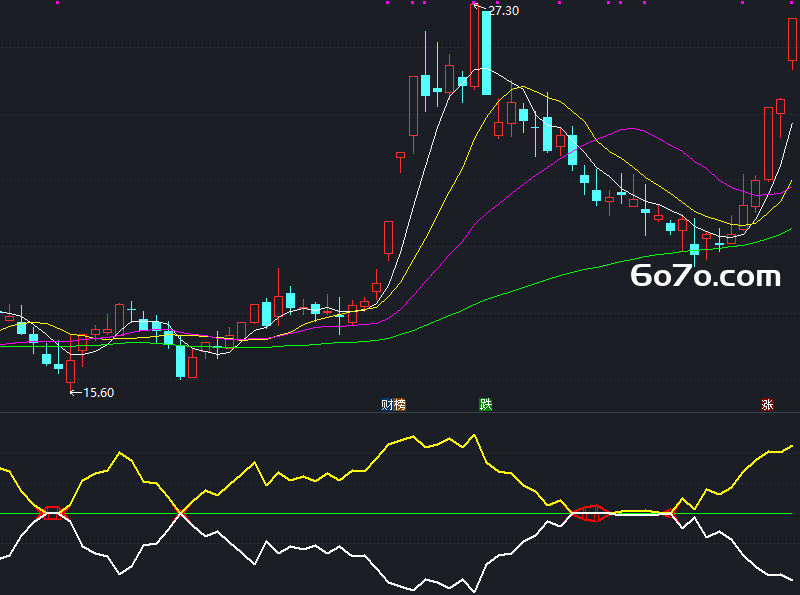This screenshot has width=800, height=595.
Task: Select the green long-term moving average line
Action: click(x=510, y=292)
